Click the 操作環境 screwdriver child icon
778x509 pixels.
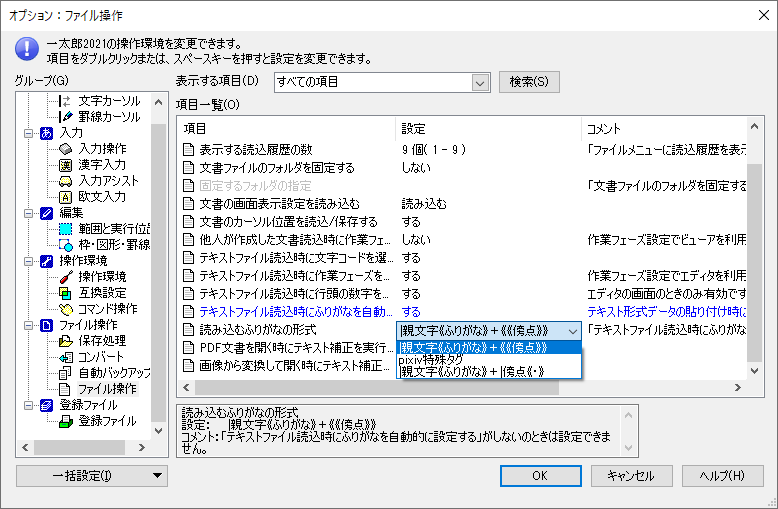point(65,277)
